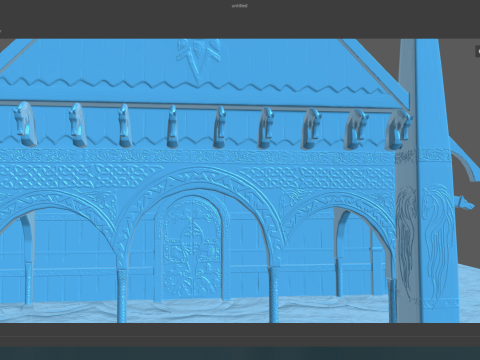Click the "untitled" window title text
Image resolution: width=480 pixels, height=360 pixels.
(x=239, y=6)
